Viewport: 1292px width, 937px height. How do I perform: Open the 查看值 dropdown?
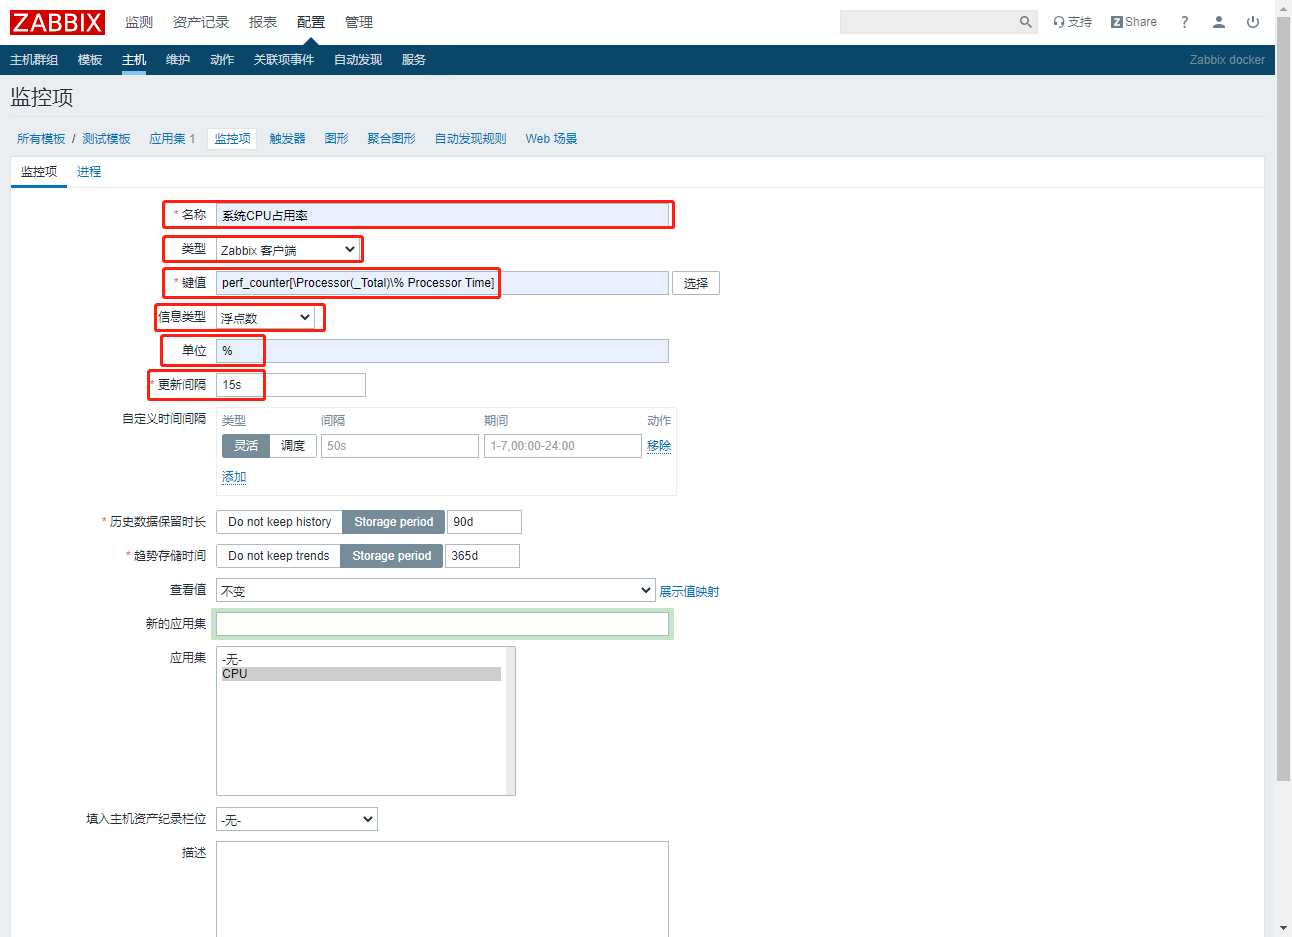[x=436, y=590]
